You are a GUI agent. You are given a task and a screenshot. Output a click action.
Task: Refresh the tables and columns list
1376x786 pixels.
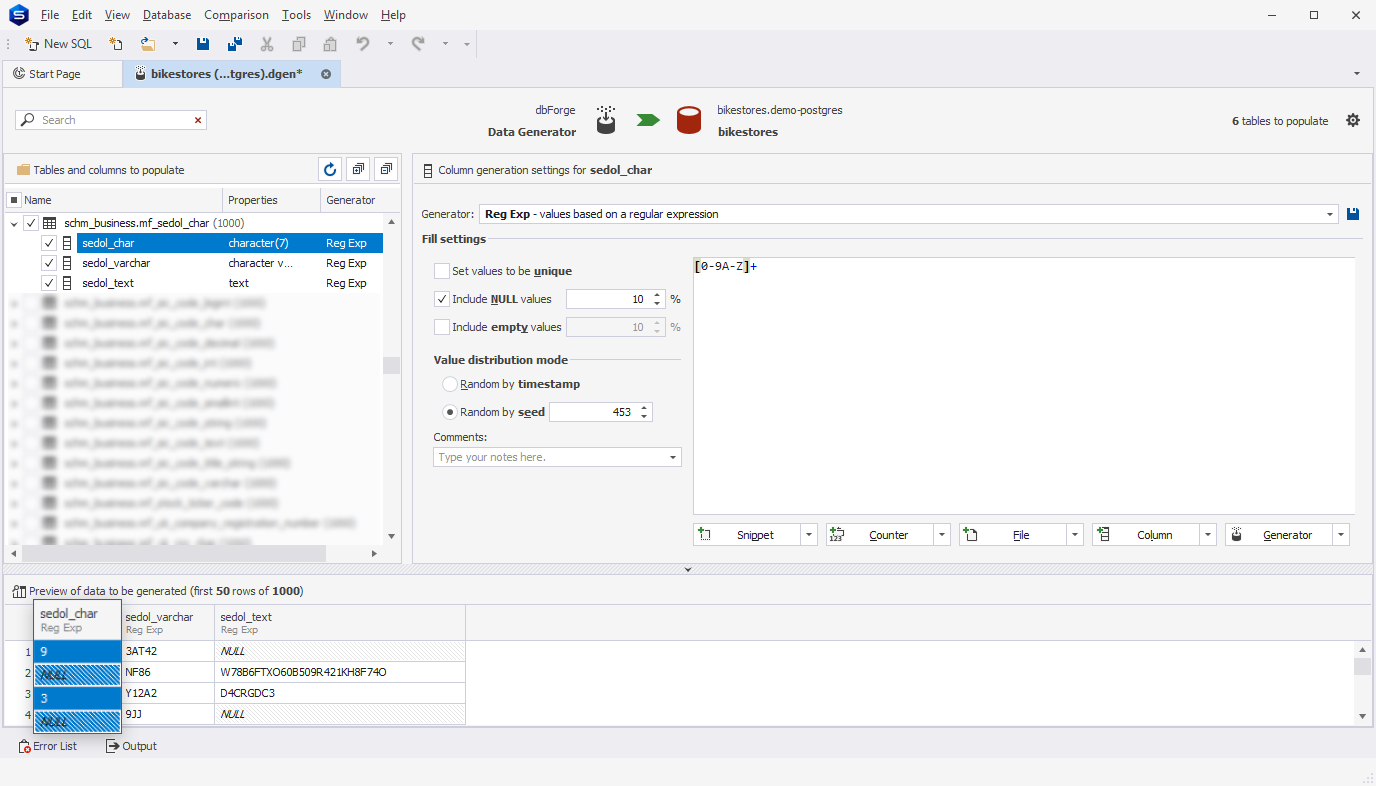[x=330, y=169]
